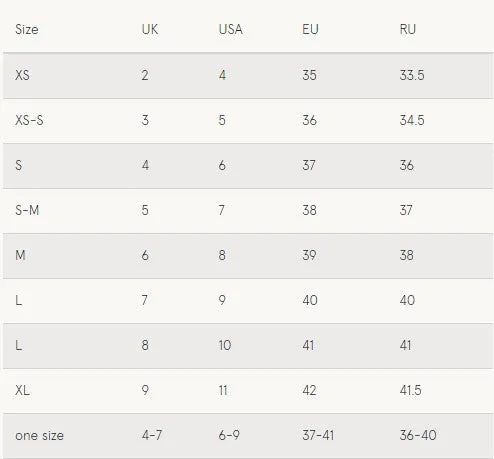Select EU value 42
Image resolution: width=494 pixels, height=459 pixels.
[x=309, y=390]
